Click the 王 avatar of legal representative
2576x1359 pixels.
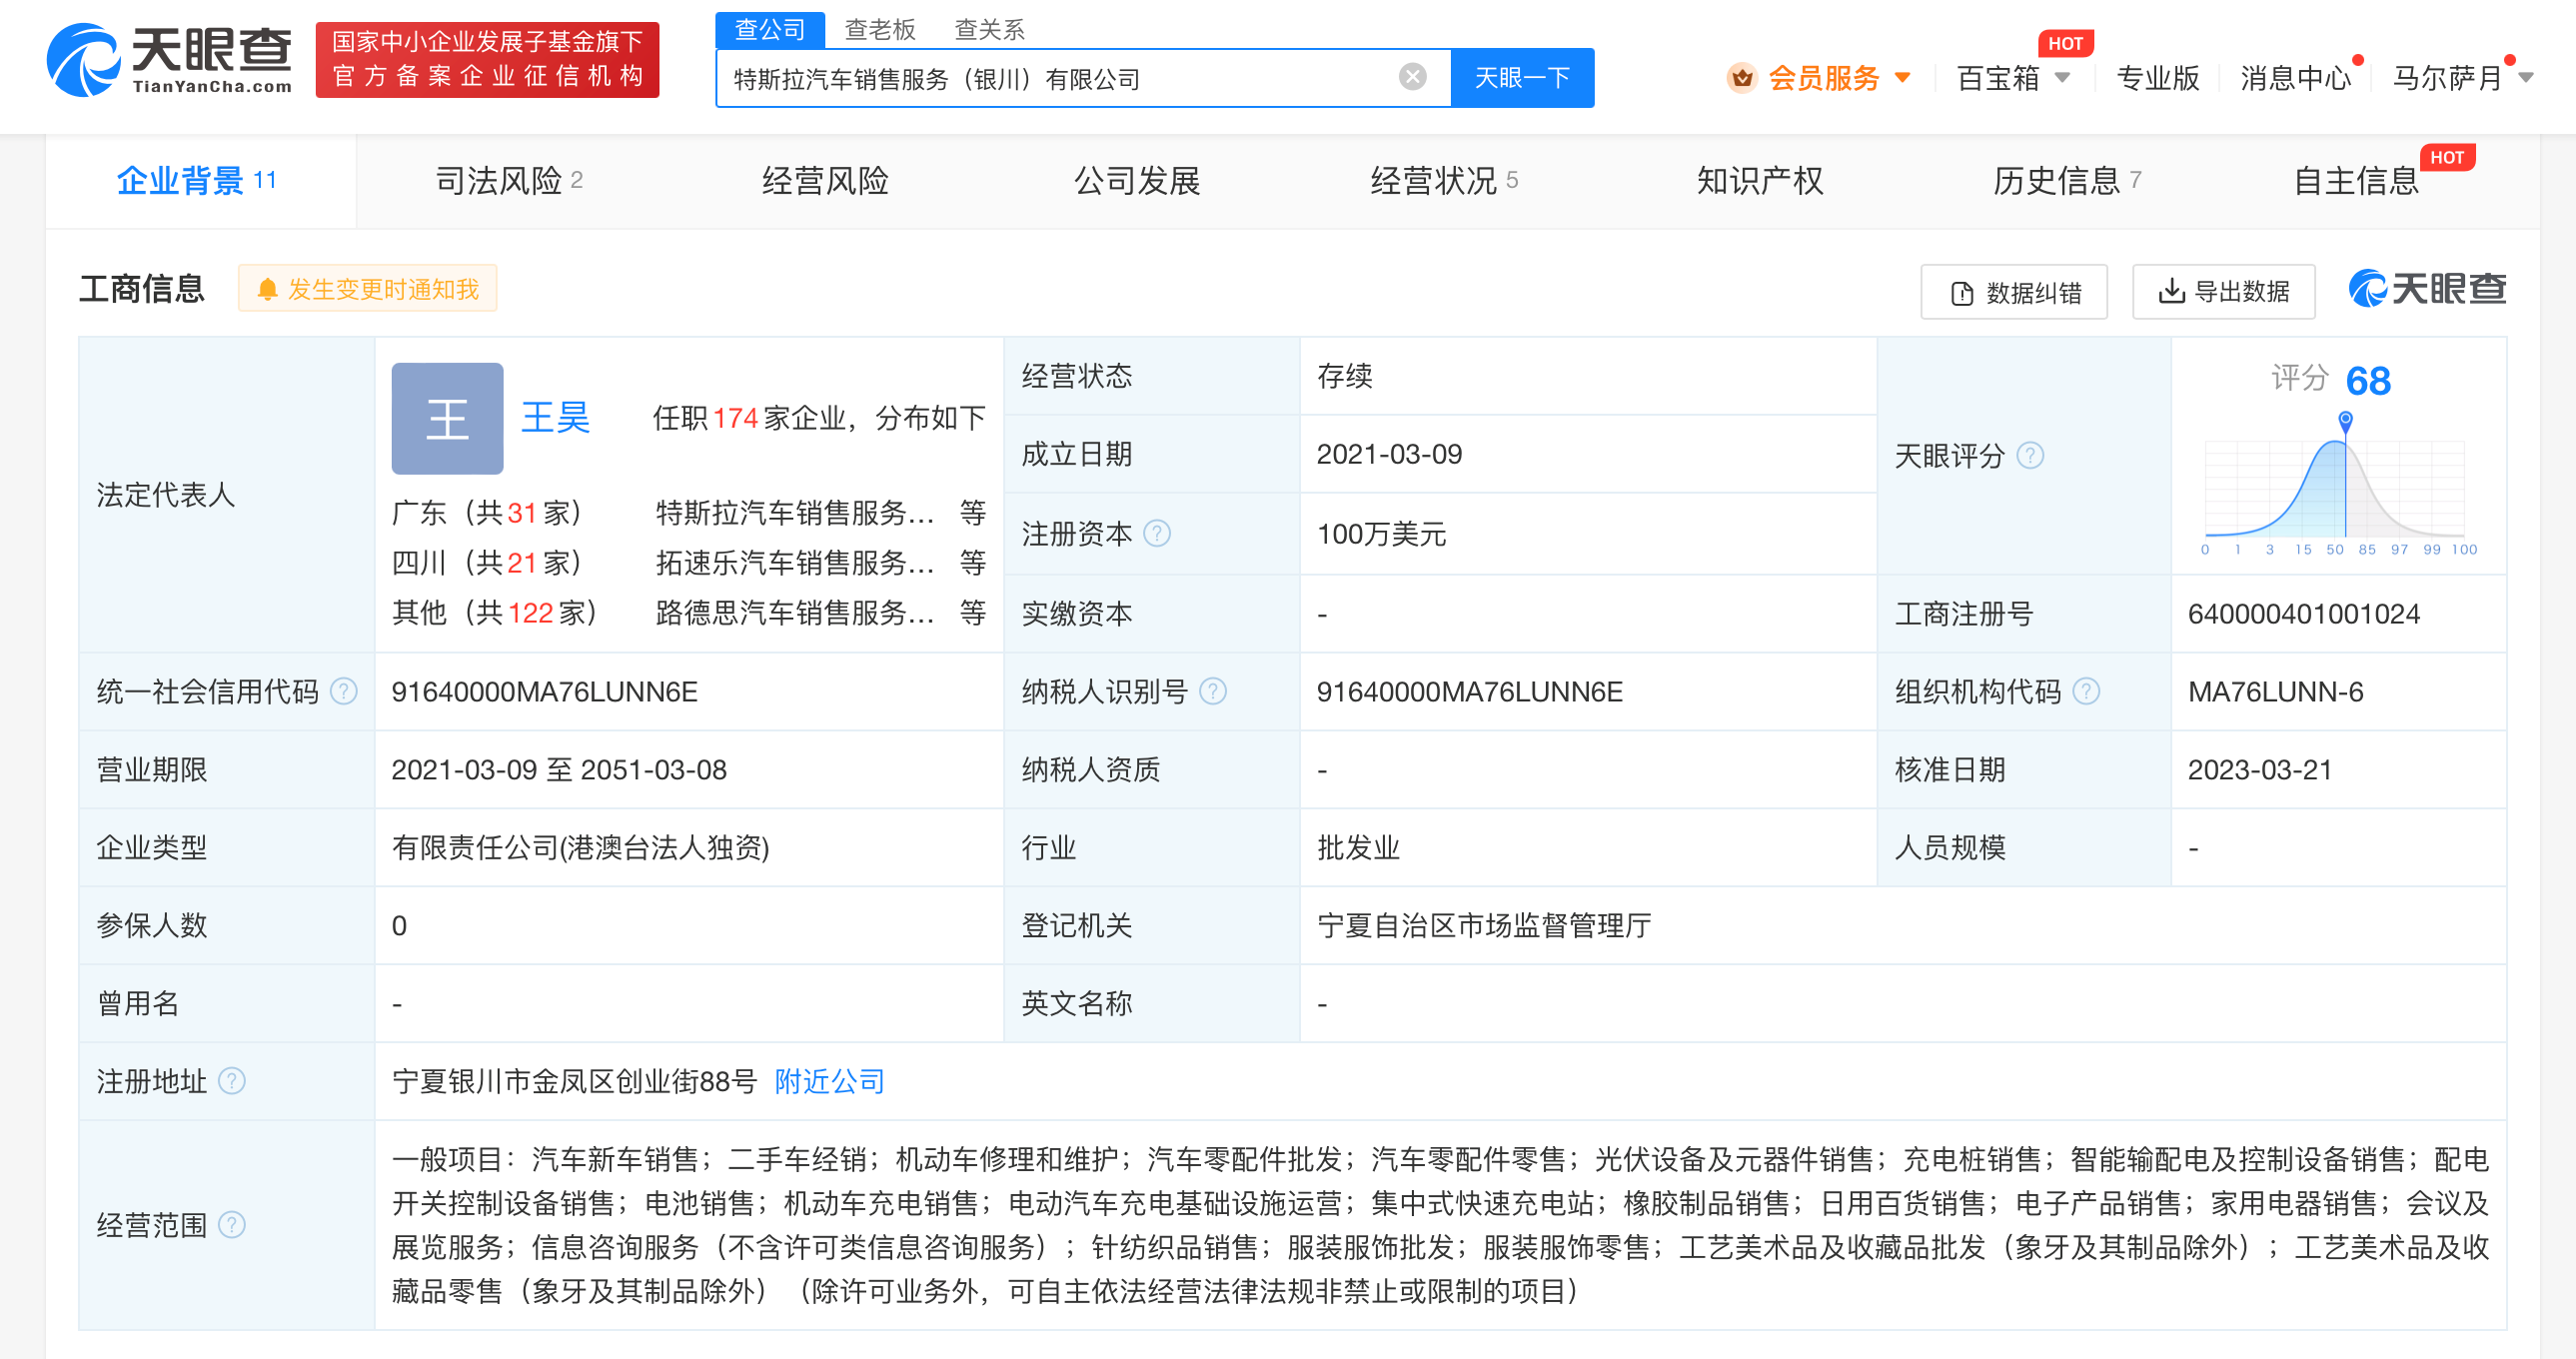pyautogui.click(x=447, y=419)
